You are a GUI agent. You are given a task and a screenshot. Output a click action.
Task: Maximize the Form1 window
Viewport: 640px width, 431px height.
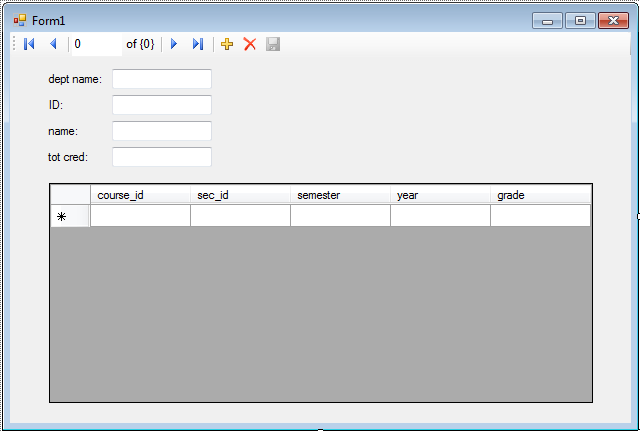[x=580, y=20]
